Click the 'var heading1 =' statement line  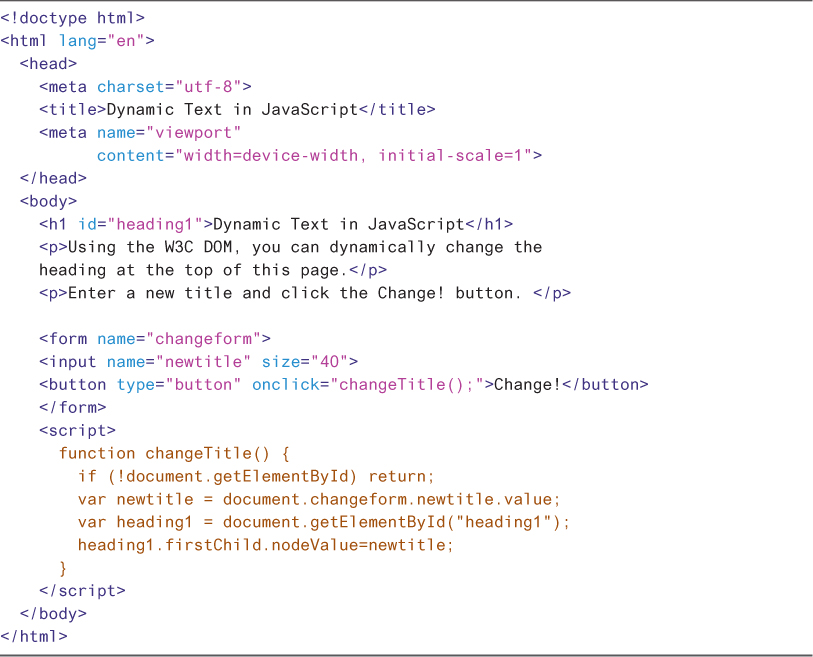click(324, 522)
